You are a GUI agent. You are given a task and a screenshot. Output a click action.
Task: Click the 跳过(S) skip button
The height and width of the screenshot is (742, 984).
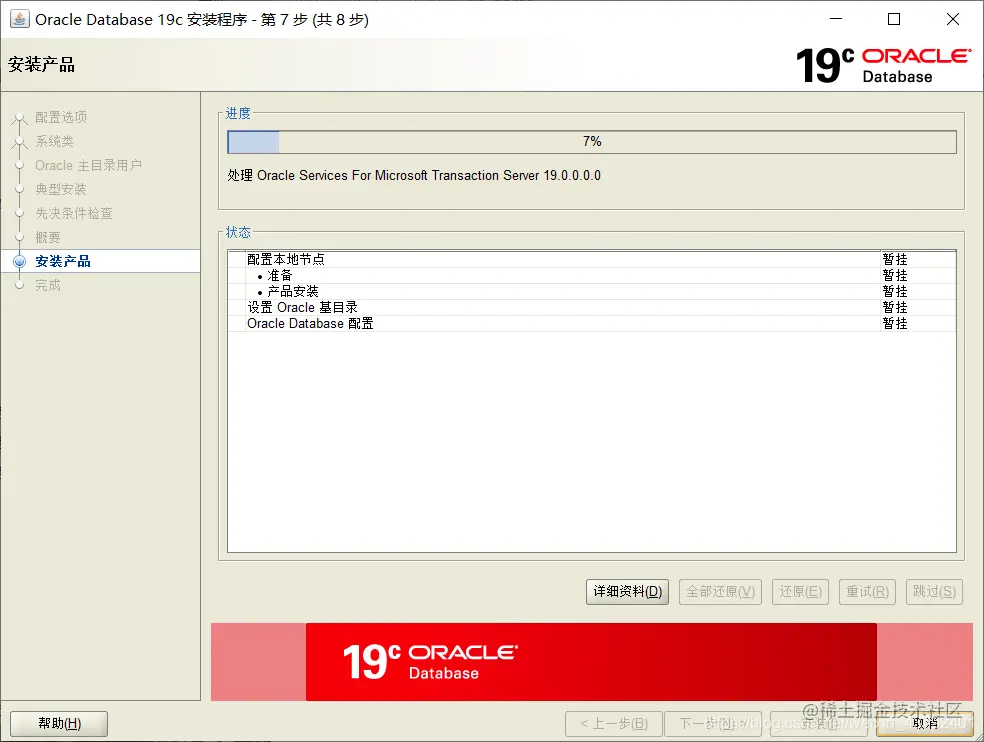click(x=934, y=591)
